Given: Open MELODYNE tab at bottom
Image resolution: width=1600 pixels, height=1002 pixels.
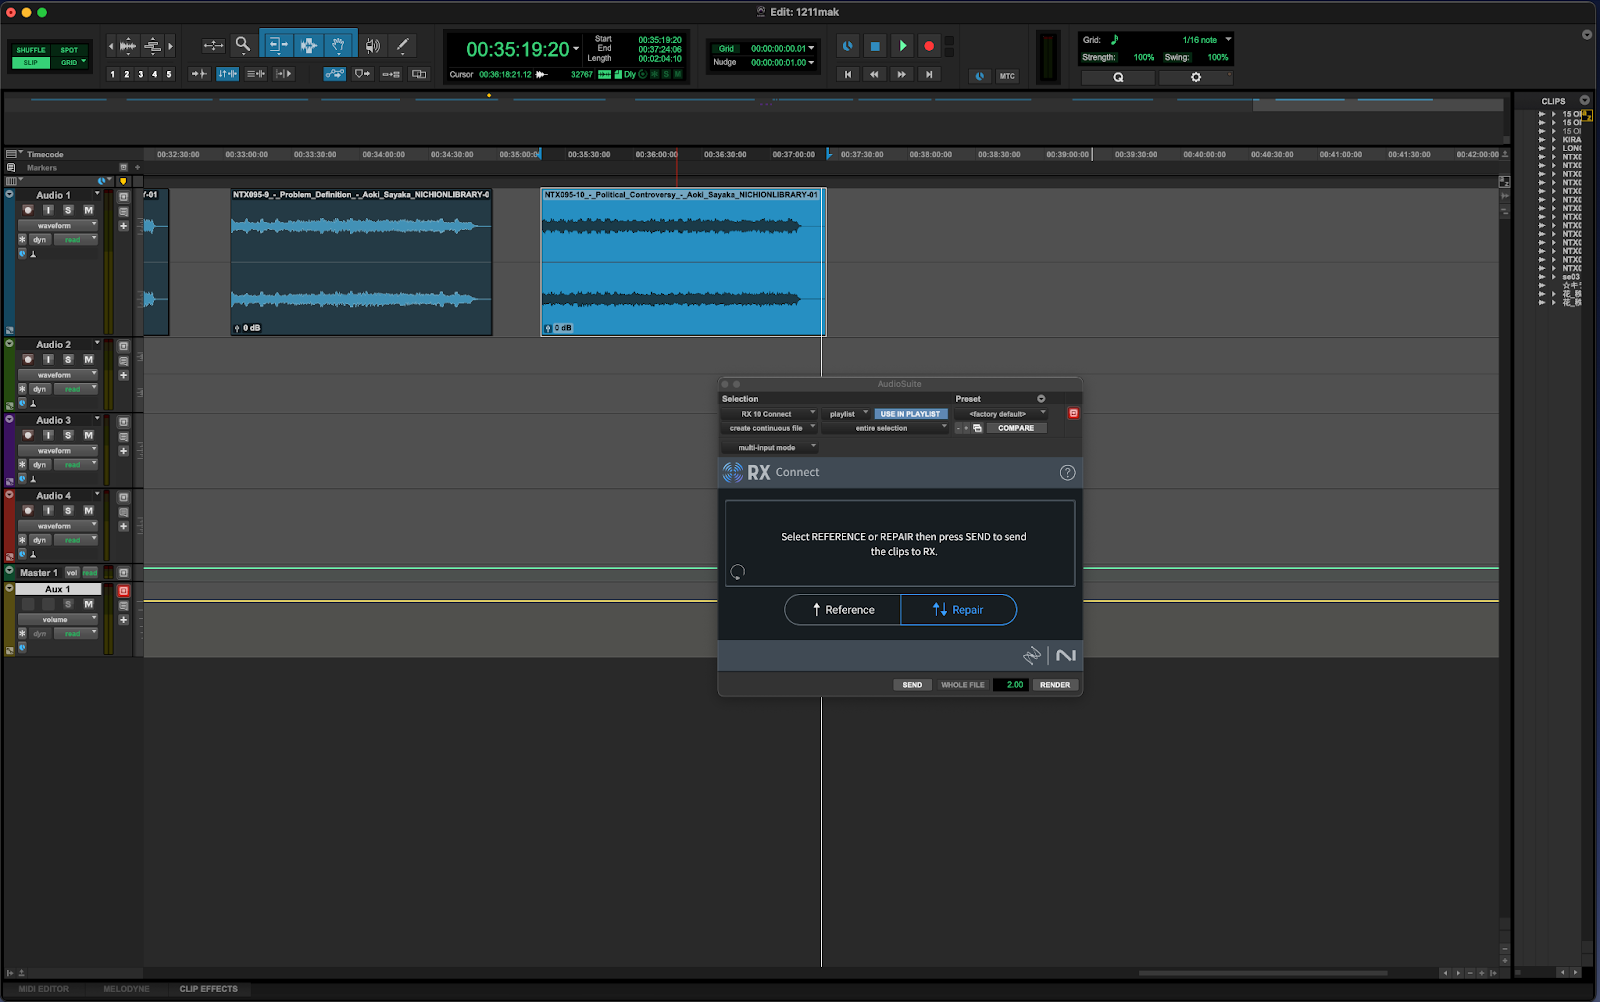Looking at the screenshot, I should click(x=126, y=989).
